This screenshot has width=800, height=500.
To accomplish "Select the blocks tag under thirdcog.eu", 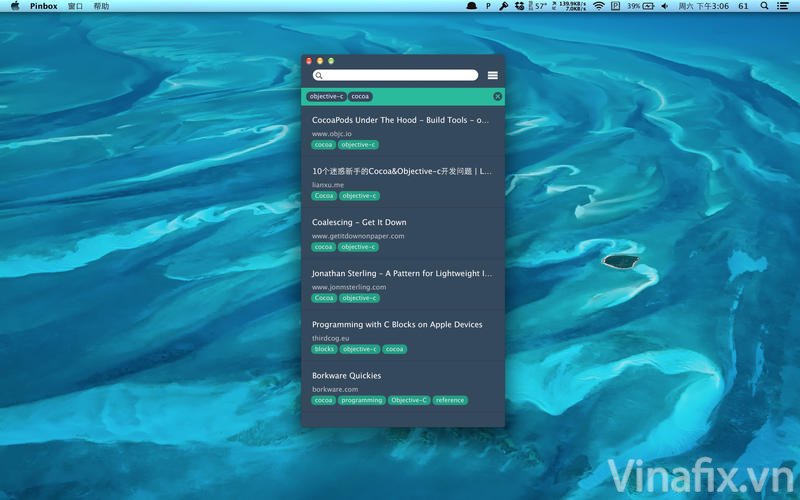I will tap(324, 349).
